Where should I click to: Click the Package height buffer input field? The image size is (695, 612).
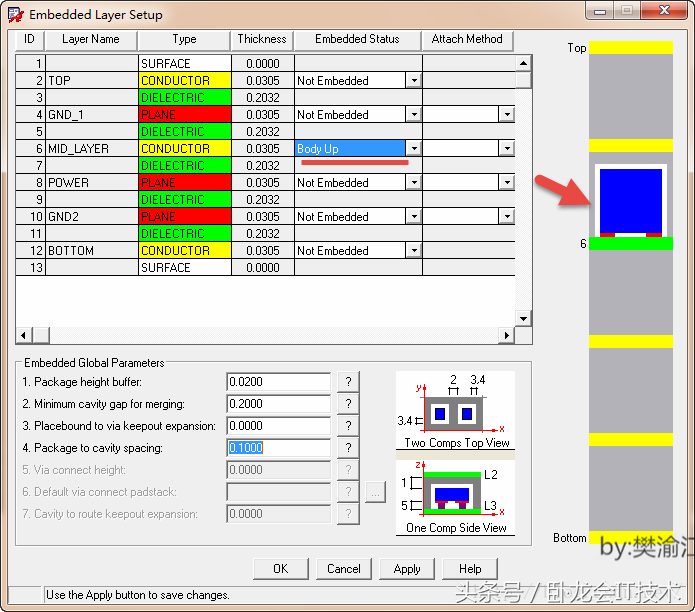278,382
